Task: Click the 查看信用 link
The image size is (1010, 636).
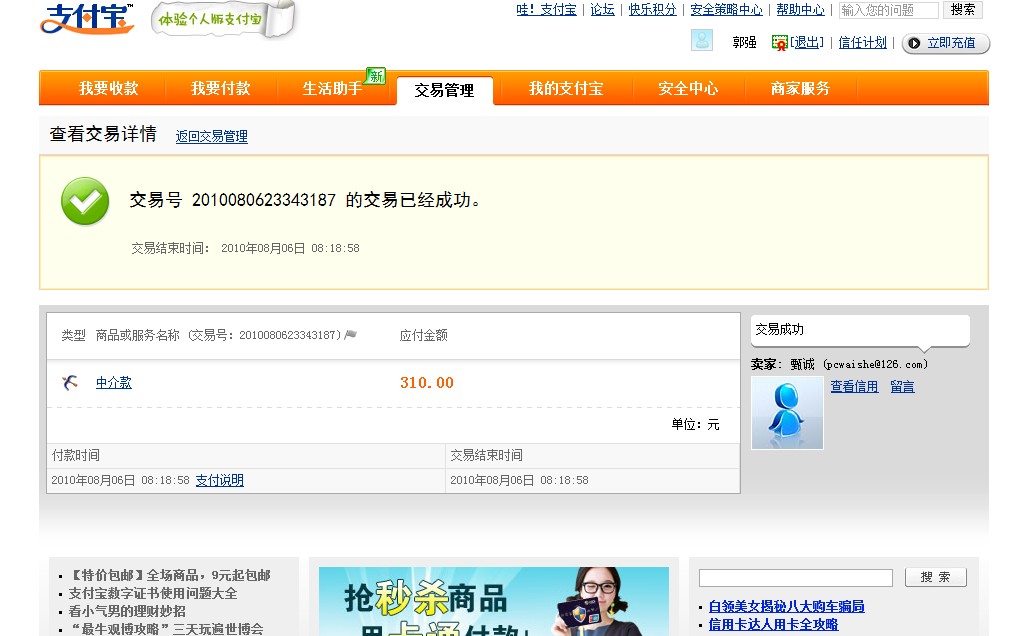Action: (x=854, y=387)
